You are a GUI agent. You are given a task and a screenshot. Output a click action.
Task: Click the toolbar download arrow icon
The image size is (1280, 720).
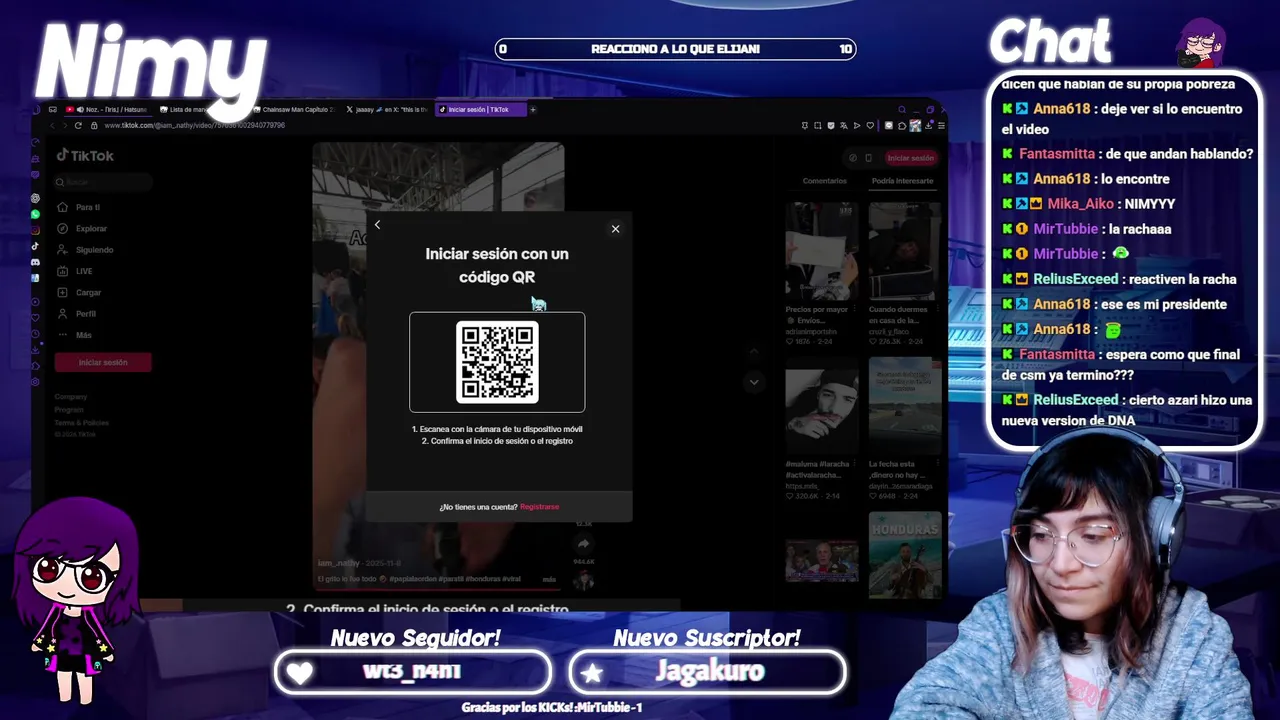click(928, 126)
